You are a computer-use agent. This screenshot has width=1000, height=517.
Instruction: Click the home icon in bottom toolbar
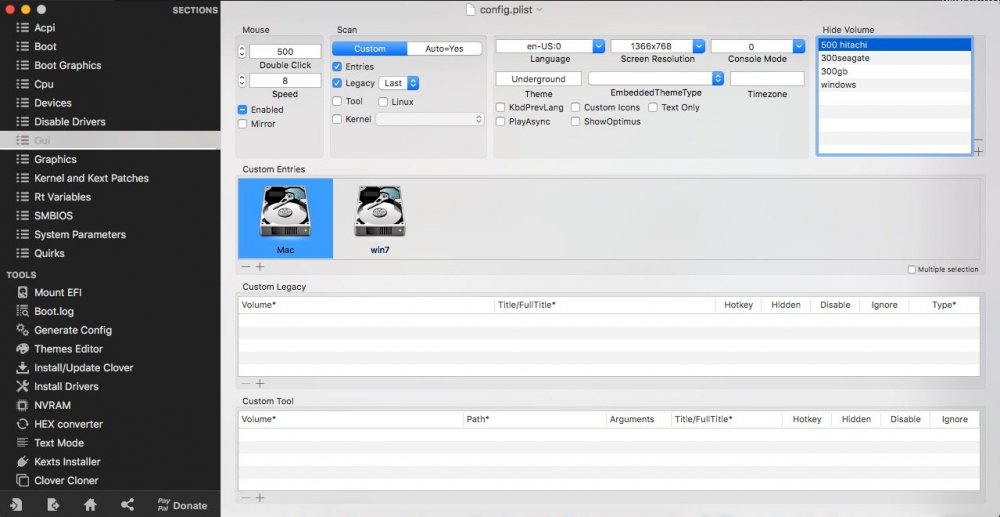click(x=91, y=505)
